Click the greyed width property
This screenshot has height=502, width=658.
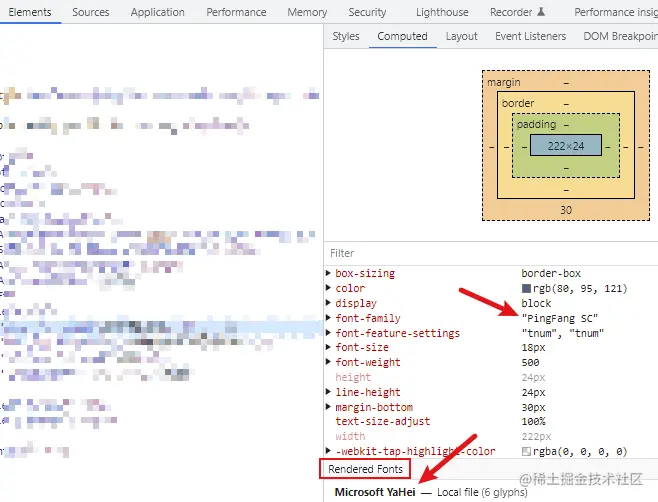350,436
